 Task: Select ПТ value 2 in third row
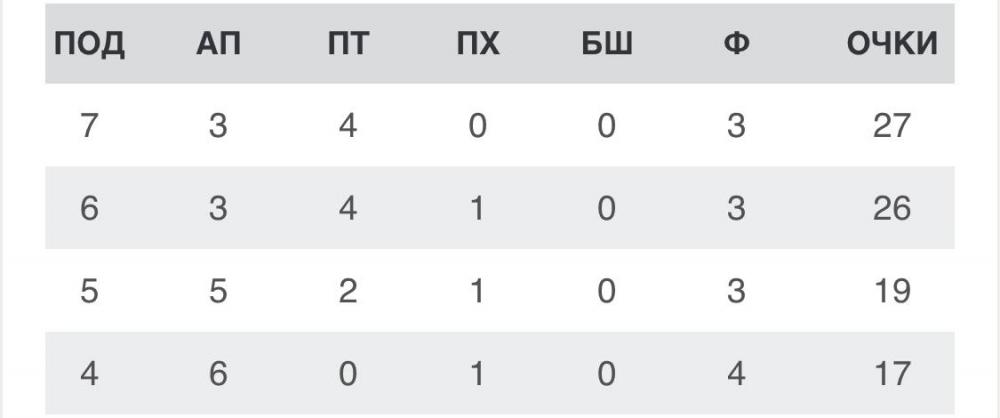click(348, 291)
